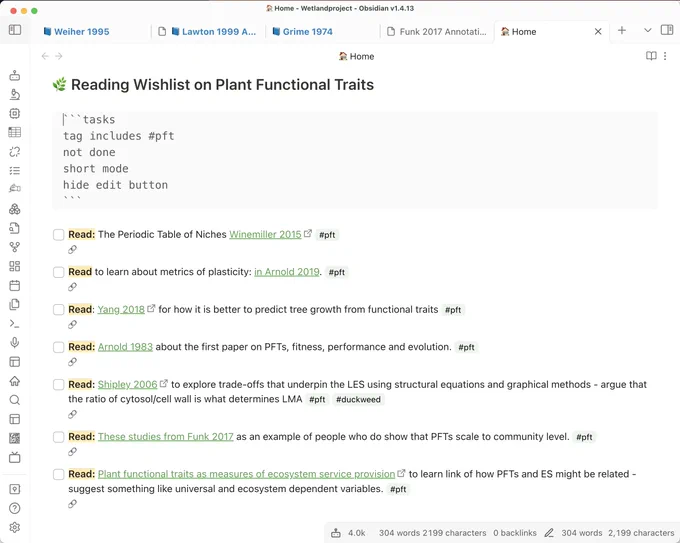Click '0 backlinks' in status bar
The width and height of the screenshot is (680, 543).
[515, 533]
